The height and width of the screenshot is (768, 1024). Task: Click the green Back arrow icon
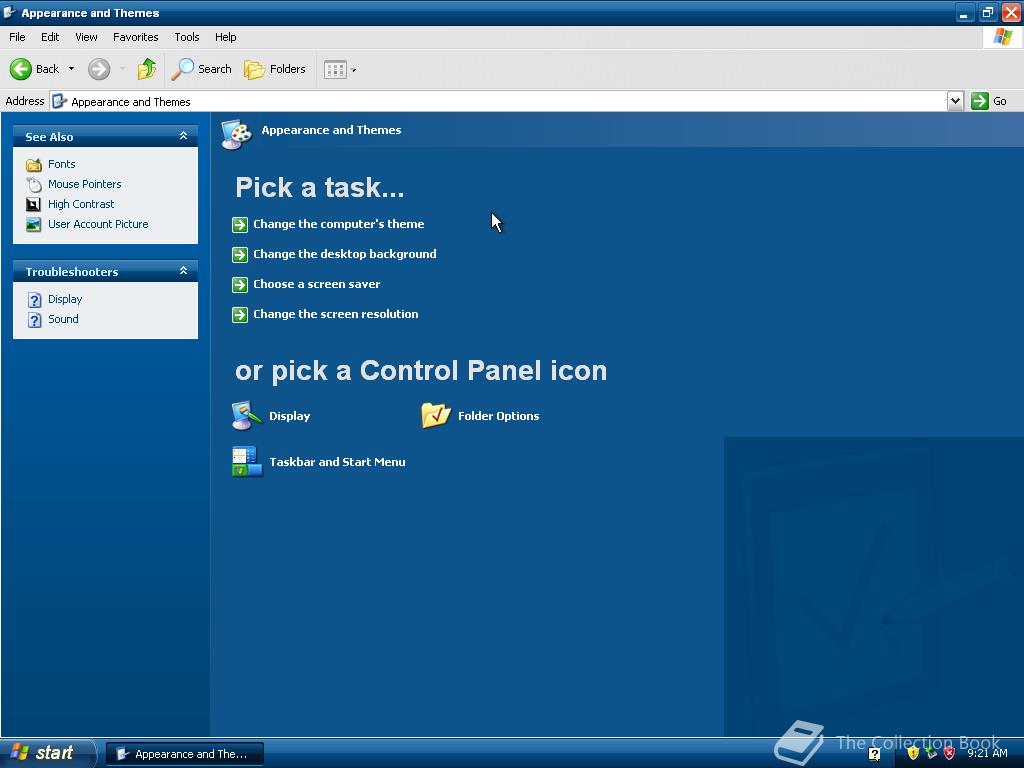coord(20,69)
